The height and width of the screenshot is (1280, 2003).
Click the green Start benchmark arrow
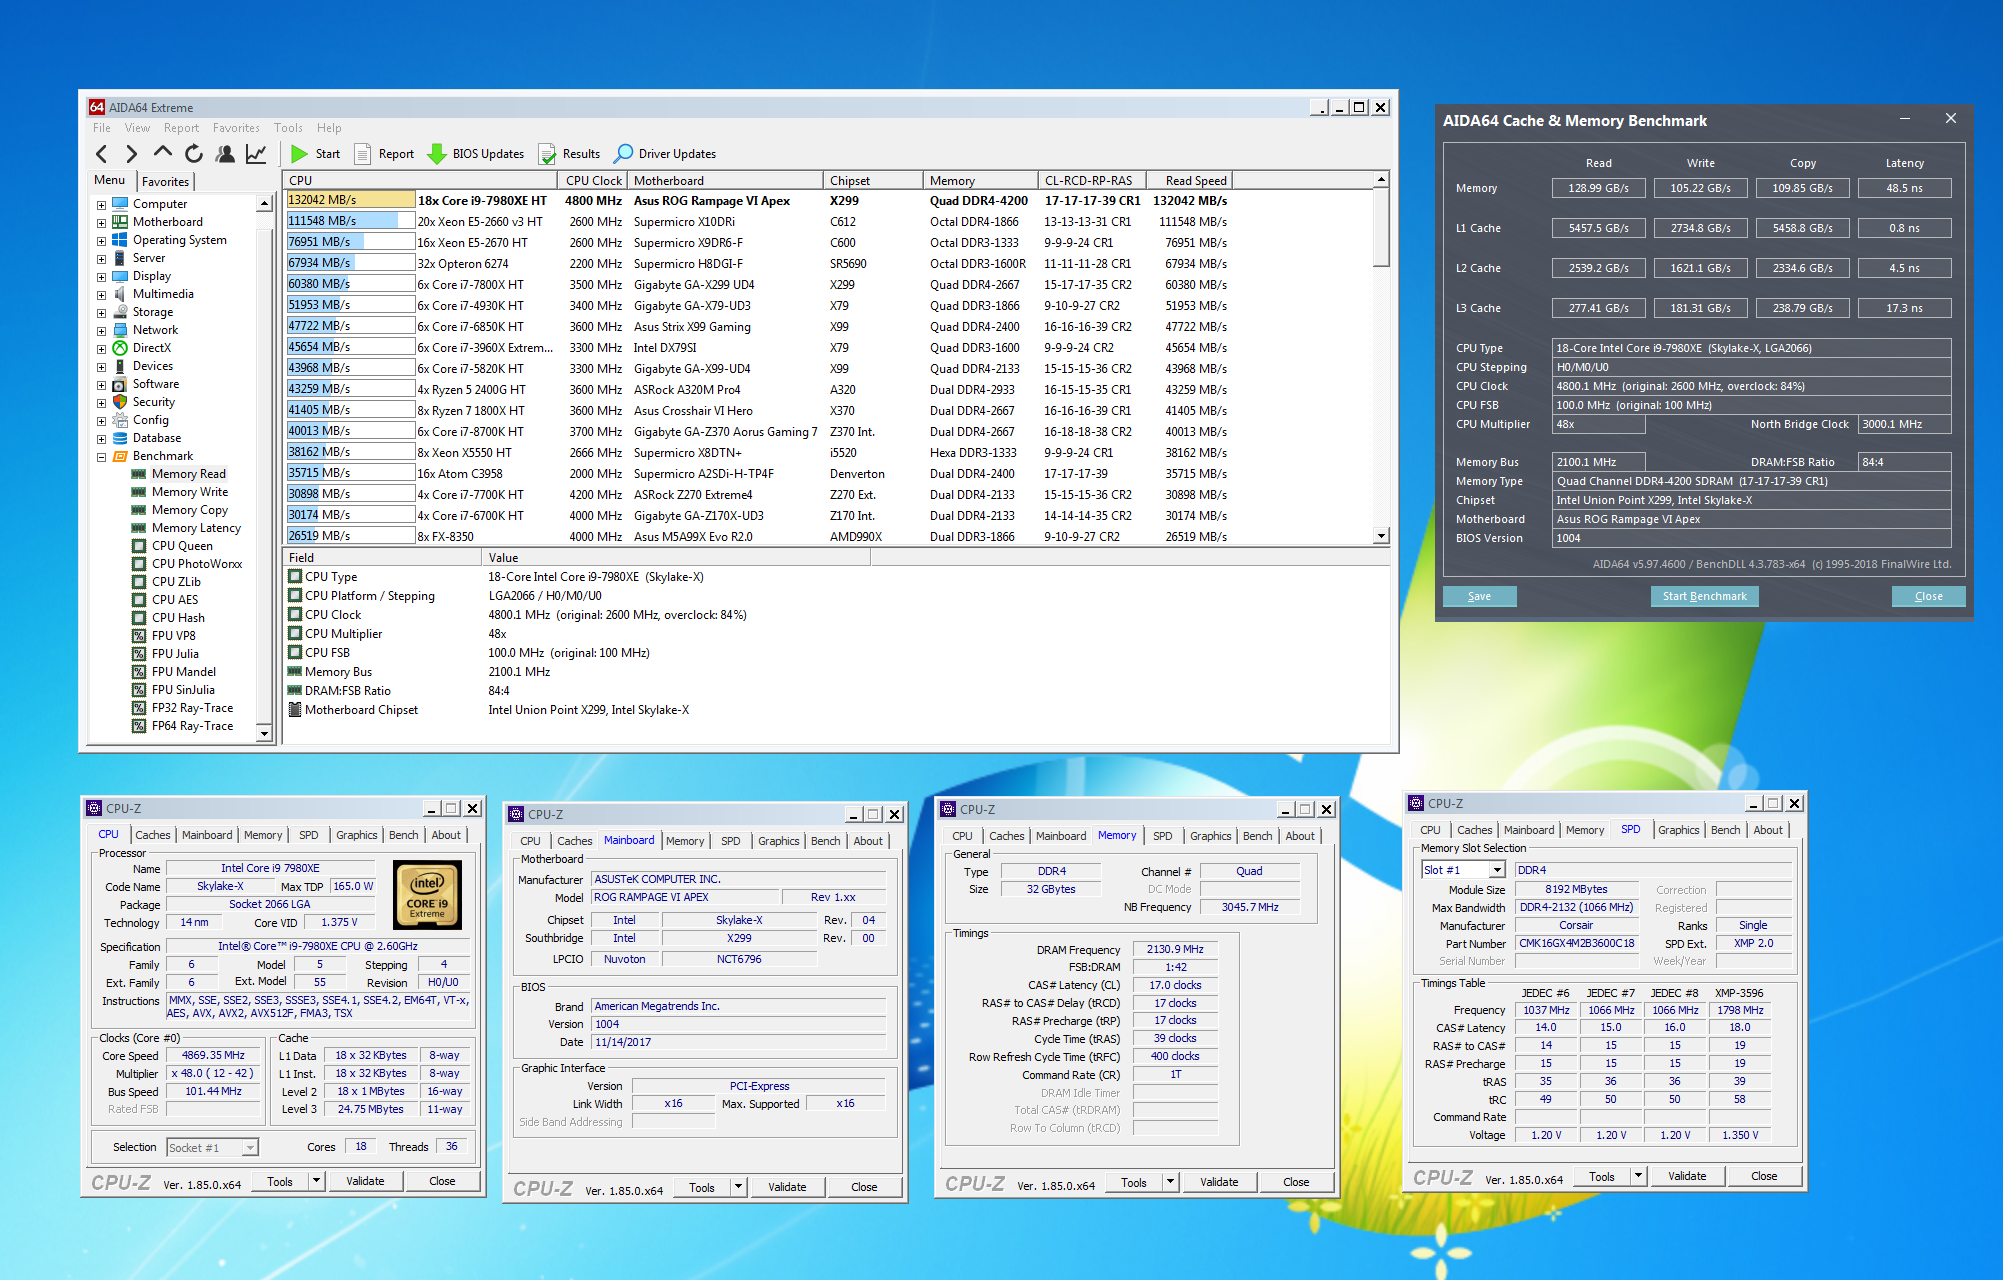(299, 154)
